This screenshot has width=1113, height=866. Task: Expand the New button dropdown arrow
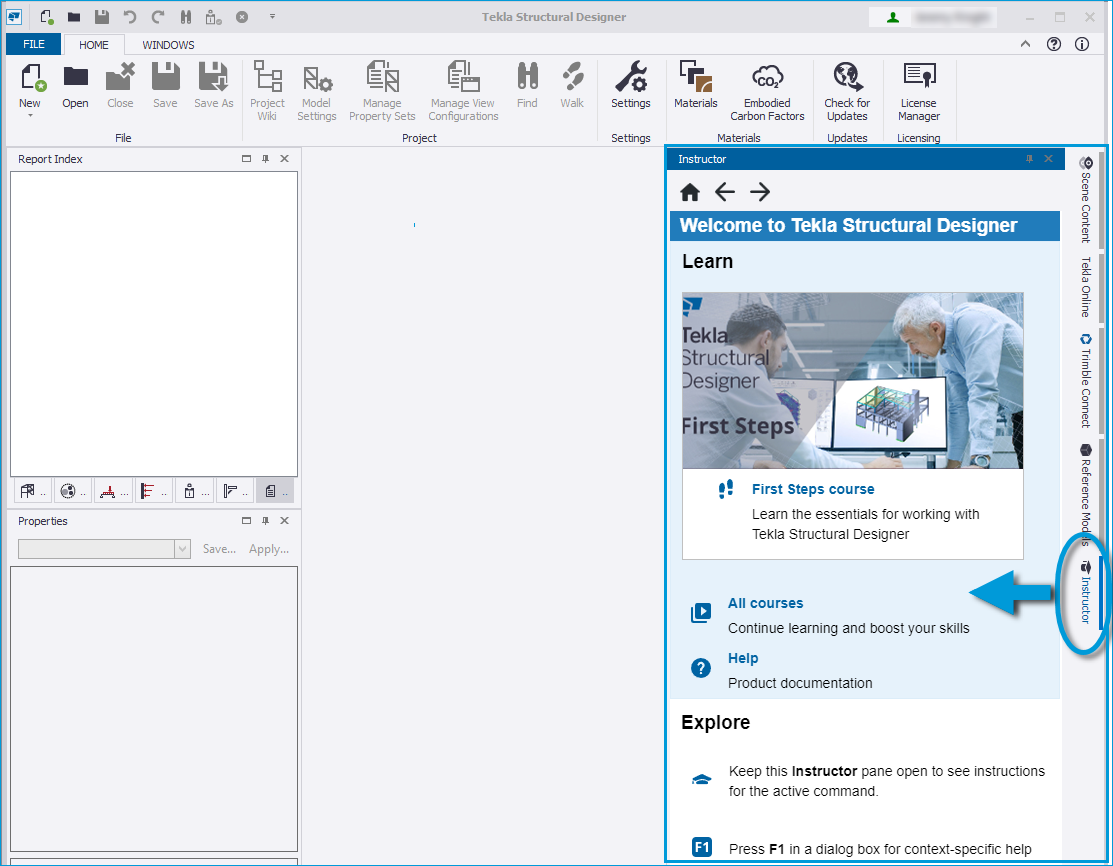point(30,115)
